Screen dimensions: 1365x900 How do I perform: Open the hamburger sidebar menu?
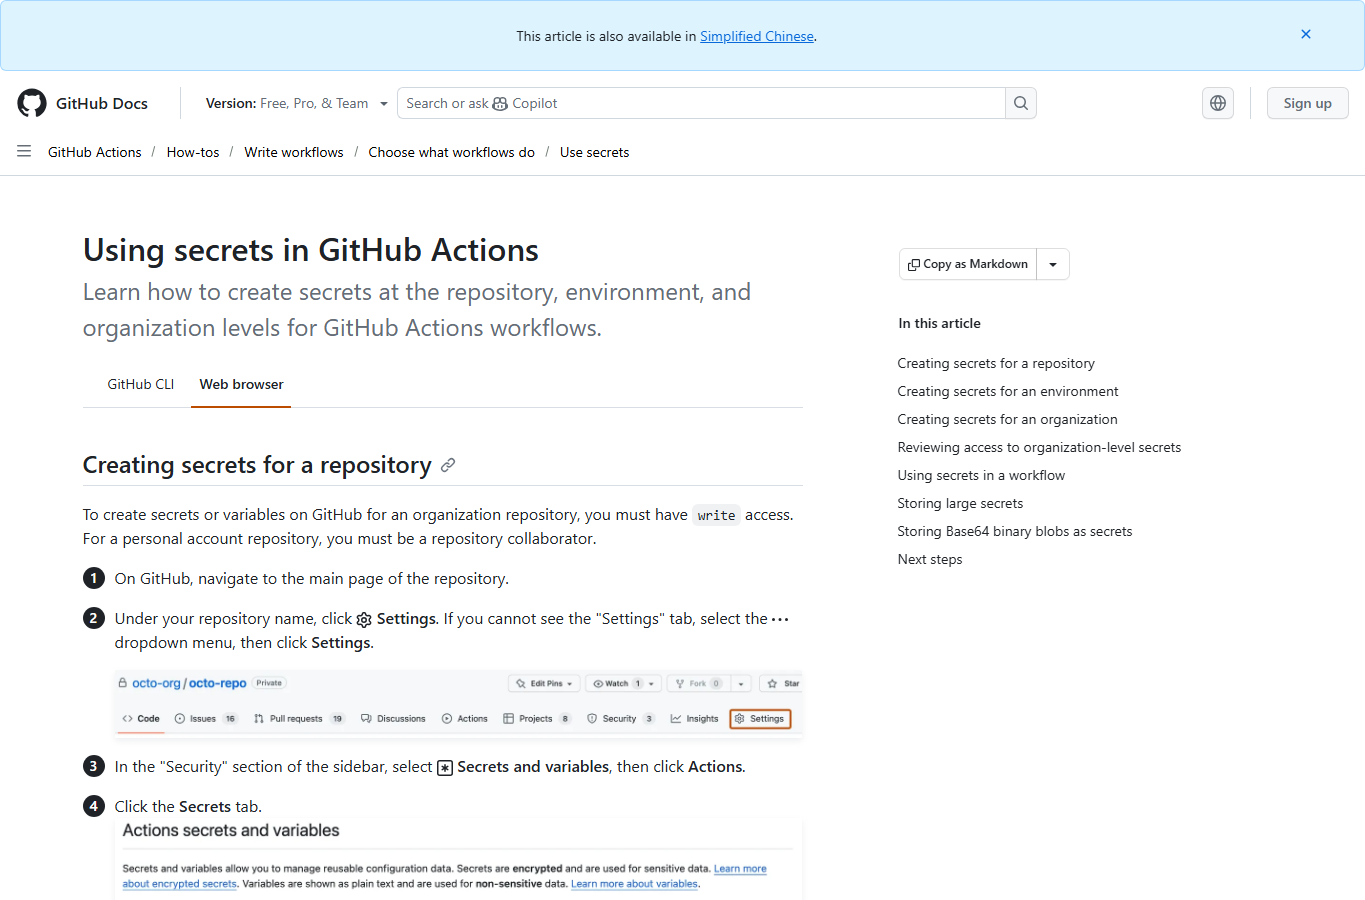pyautogui.click(x=24, y=151)
